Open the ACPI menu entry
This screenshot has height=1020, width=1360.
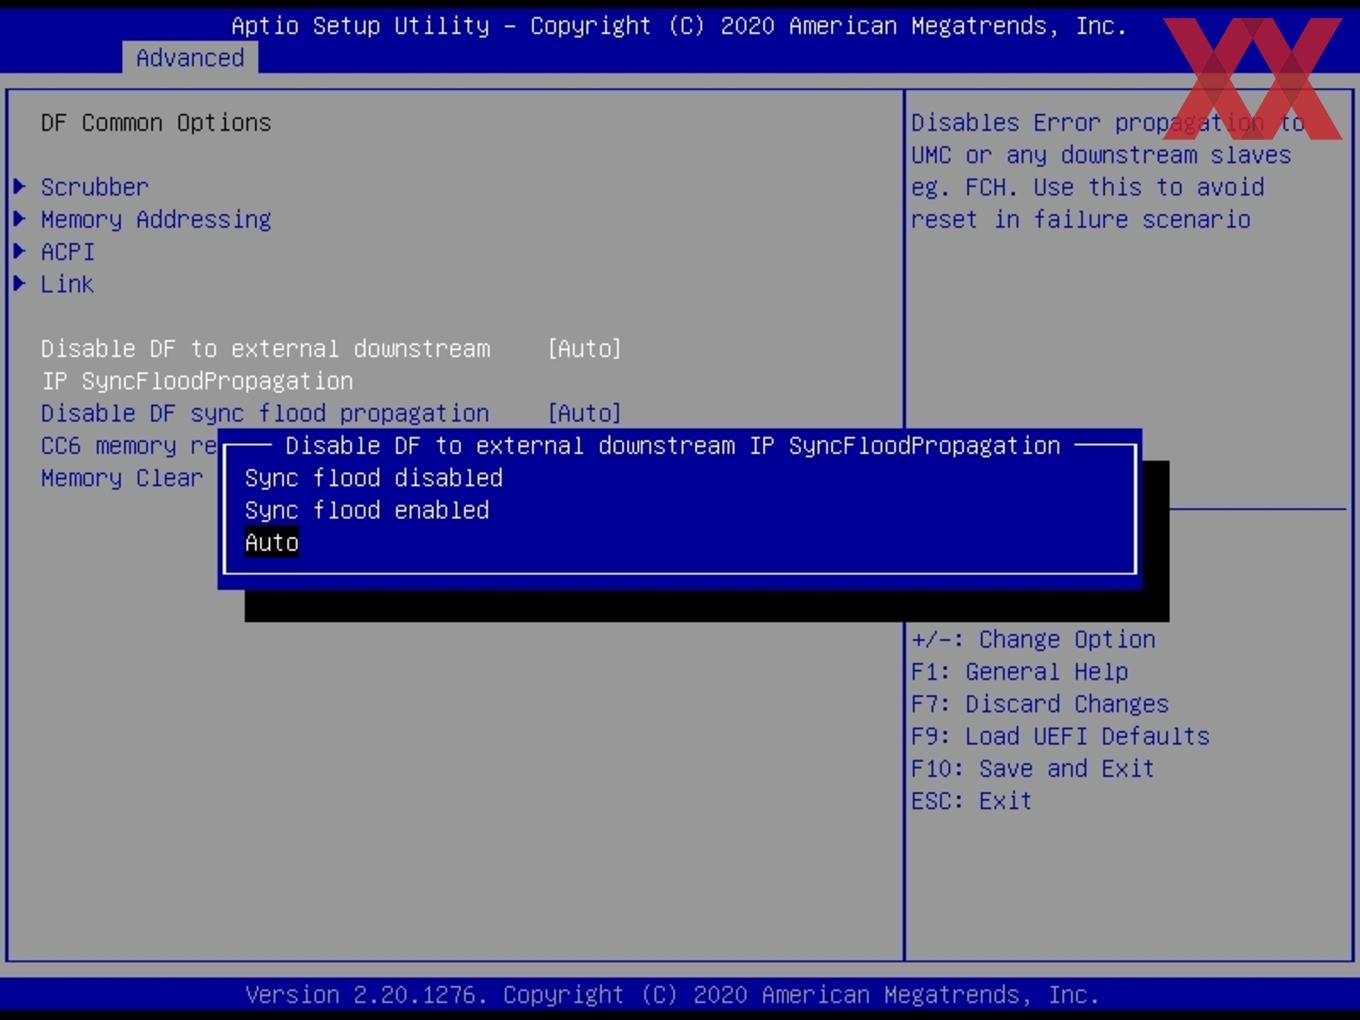point(67,252)
